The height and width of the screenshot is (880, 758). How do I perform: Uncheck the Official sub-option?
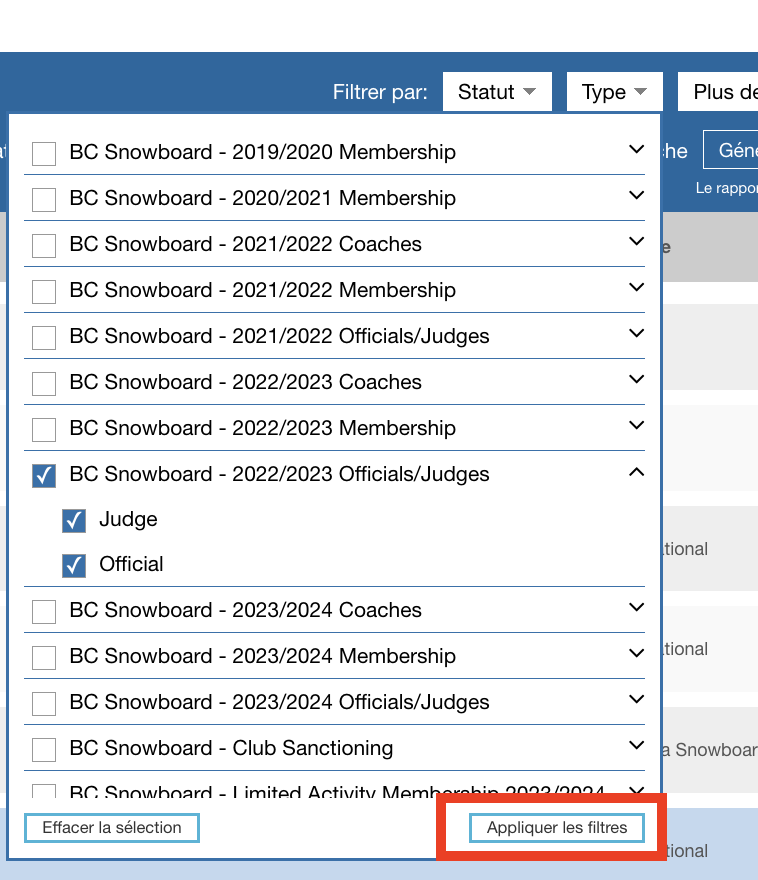(73, 564)
